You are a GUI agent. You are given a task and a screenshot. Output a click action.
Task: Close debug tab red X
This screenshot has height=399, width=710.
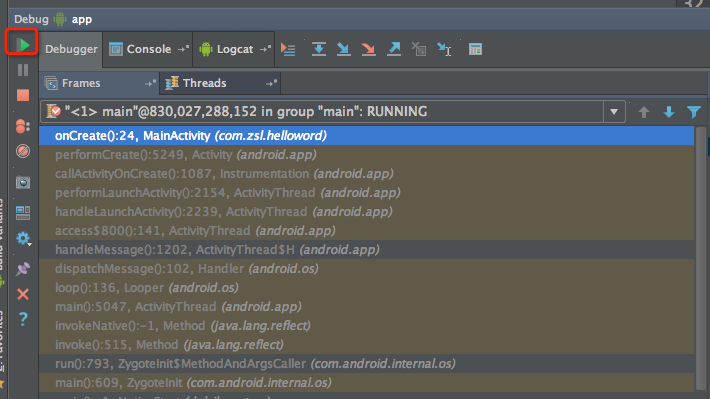point(23,294)
